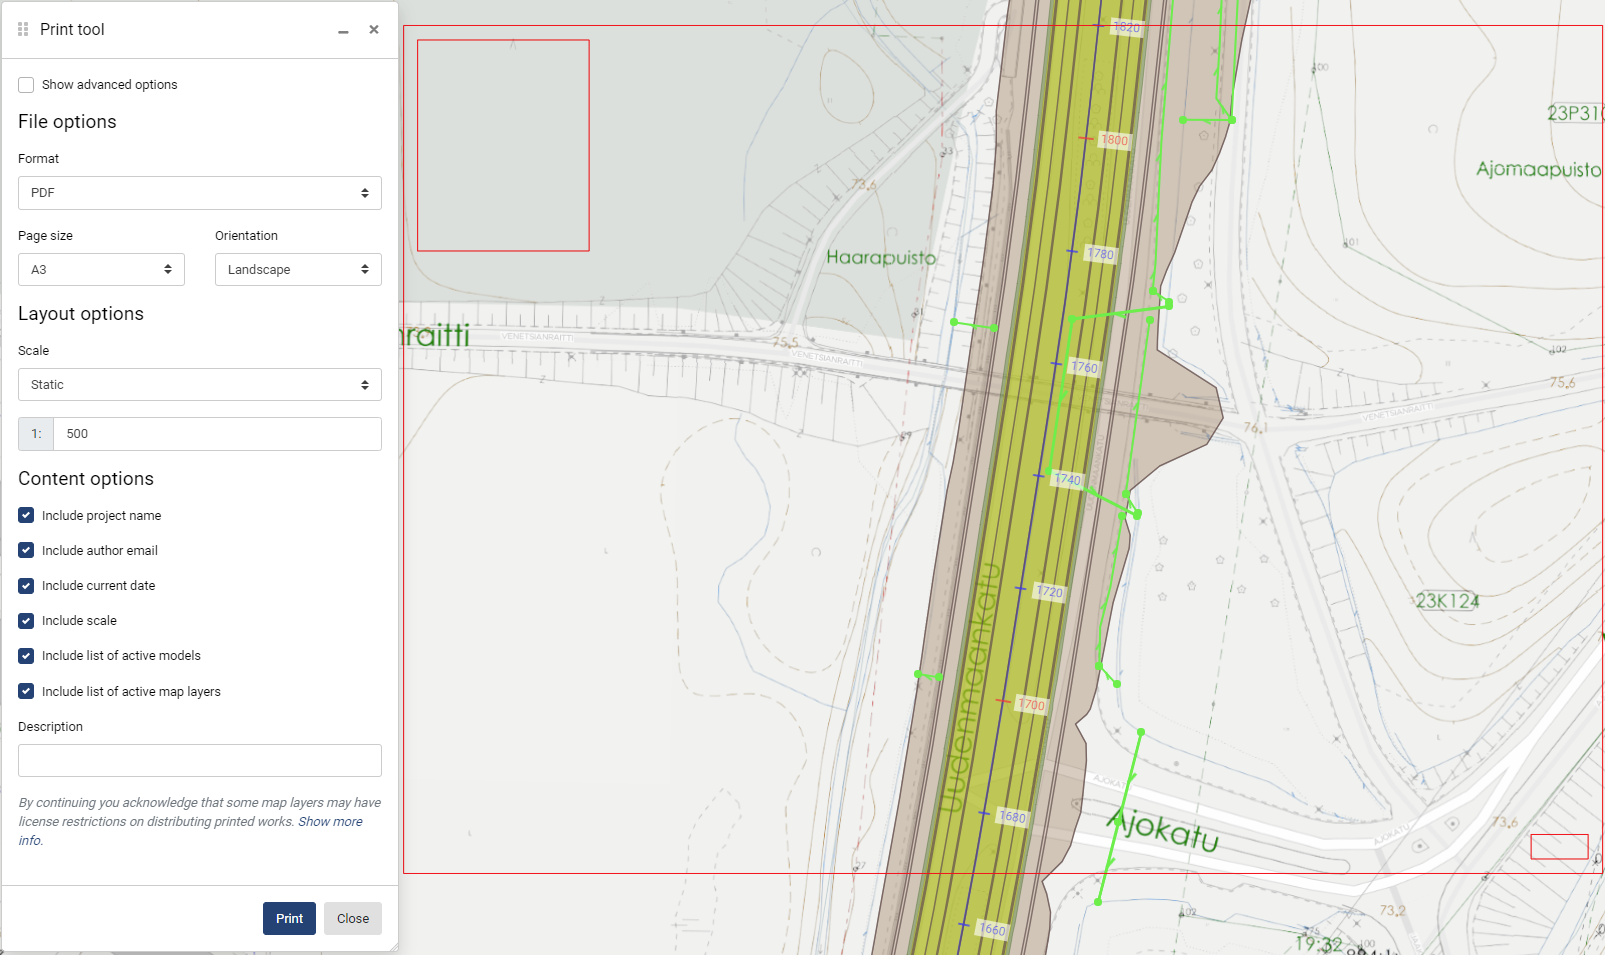Close the Print tool with X icon

click(x=374, y=30)
